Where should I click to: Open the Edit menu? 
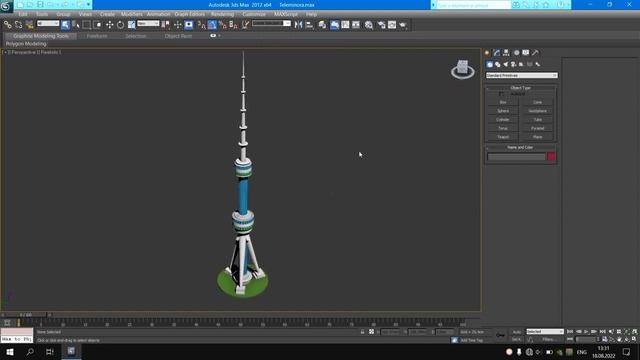pos(23,14)
